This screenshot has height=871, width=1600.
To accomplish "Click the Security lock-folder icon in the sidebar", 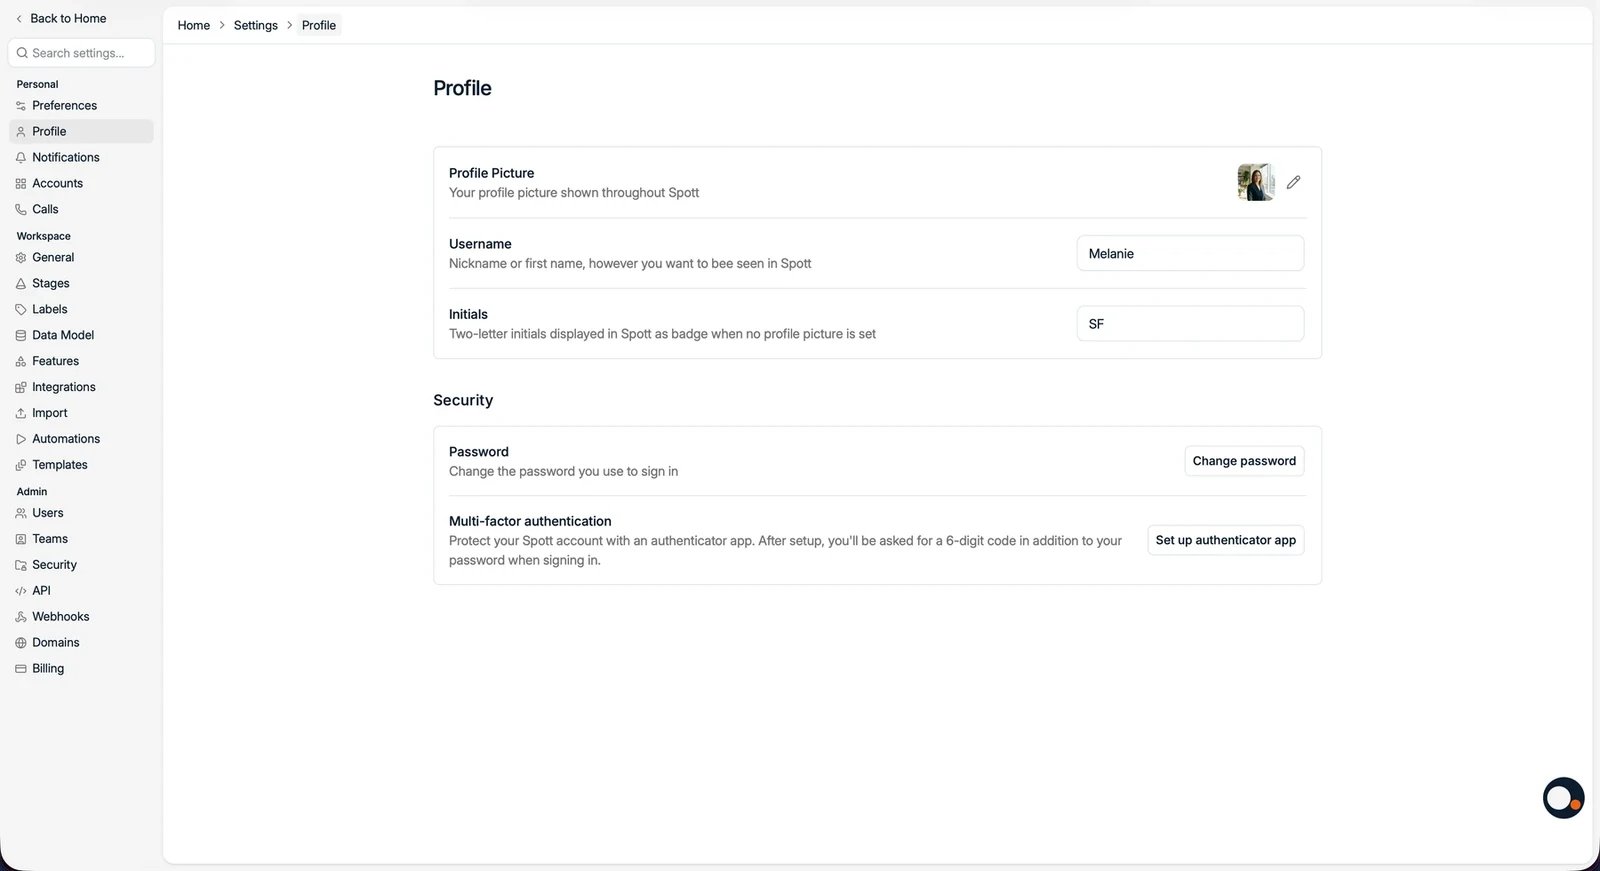I will click(21, 566).
